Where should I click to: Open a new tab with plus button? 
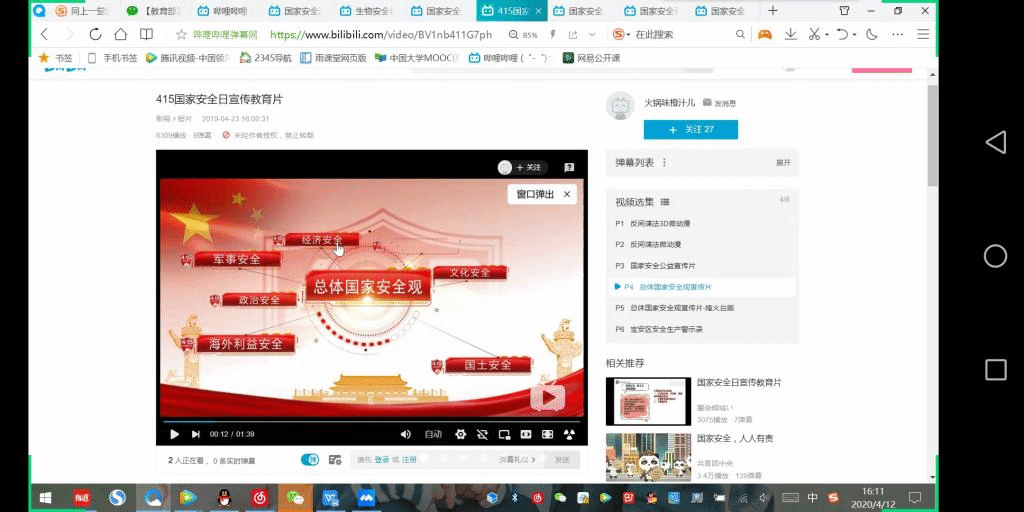[773, 10]
